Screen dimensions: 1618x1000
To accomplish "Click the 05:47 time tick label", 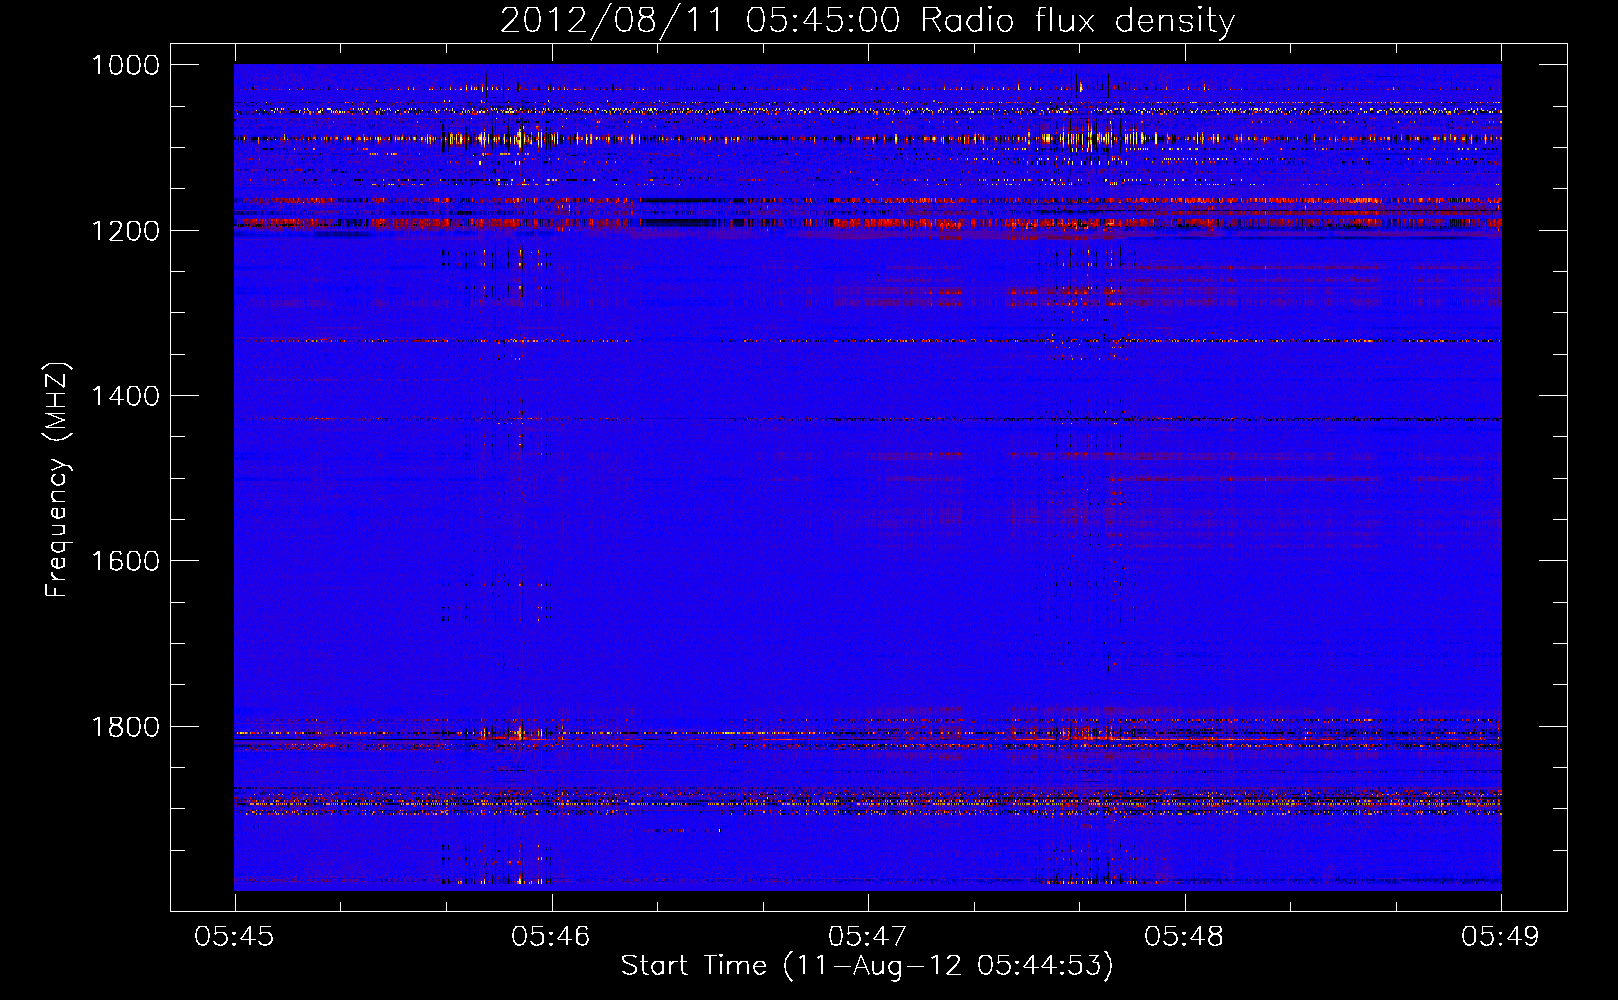I will [868, 936].
